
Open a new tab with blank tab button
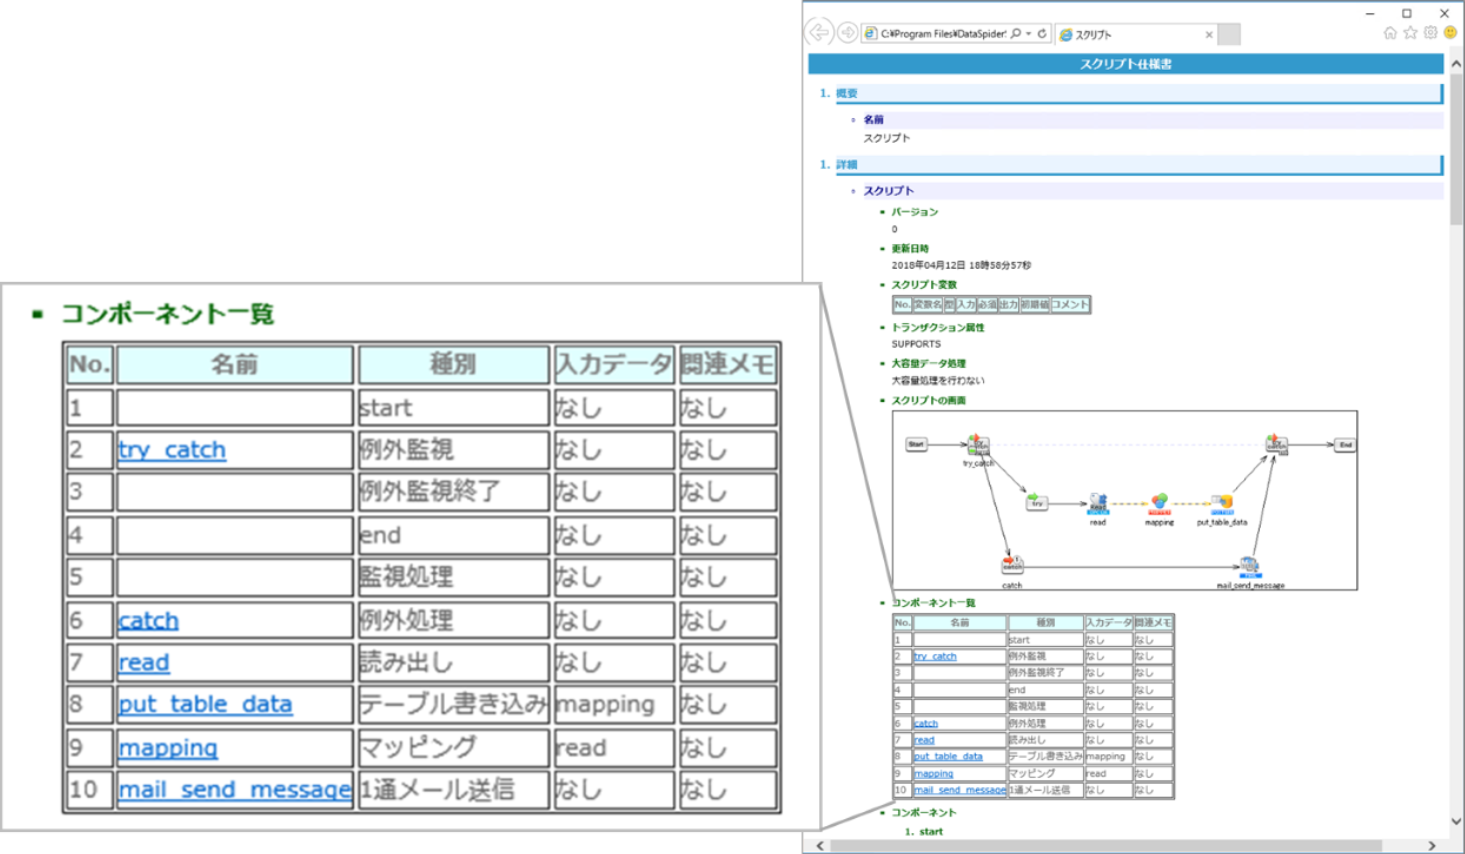(1229, 34)
